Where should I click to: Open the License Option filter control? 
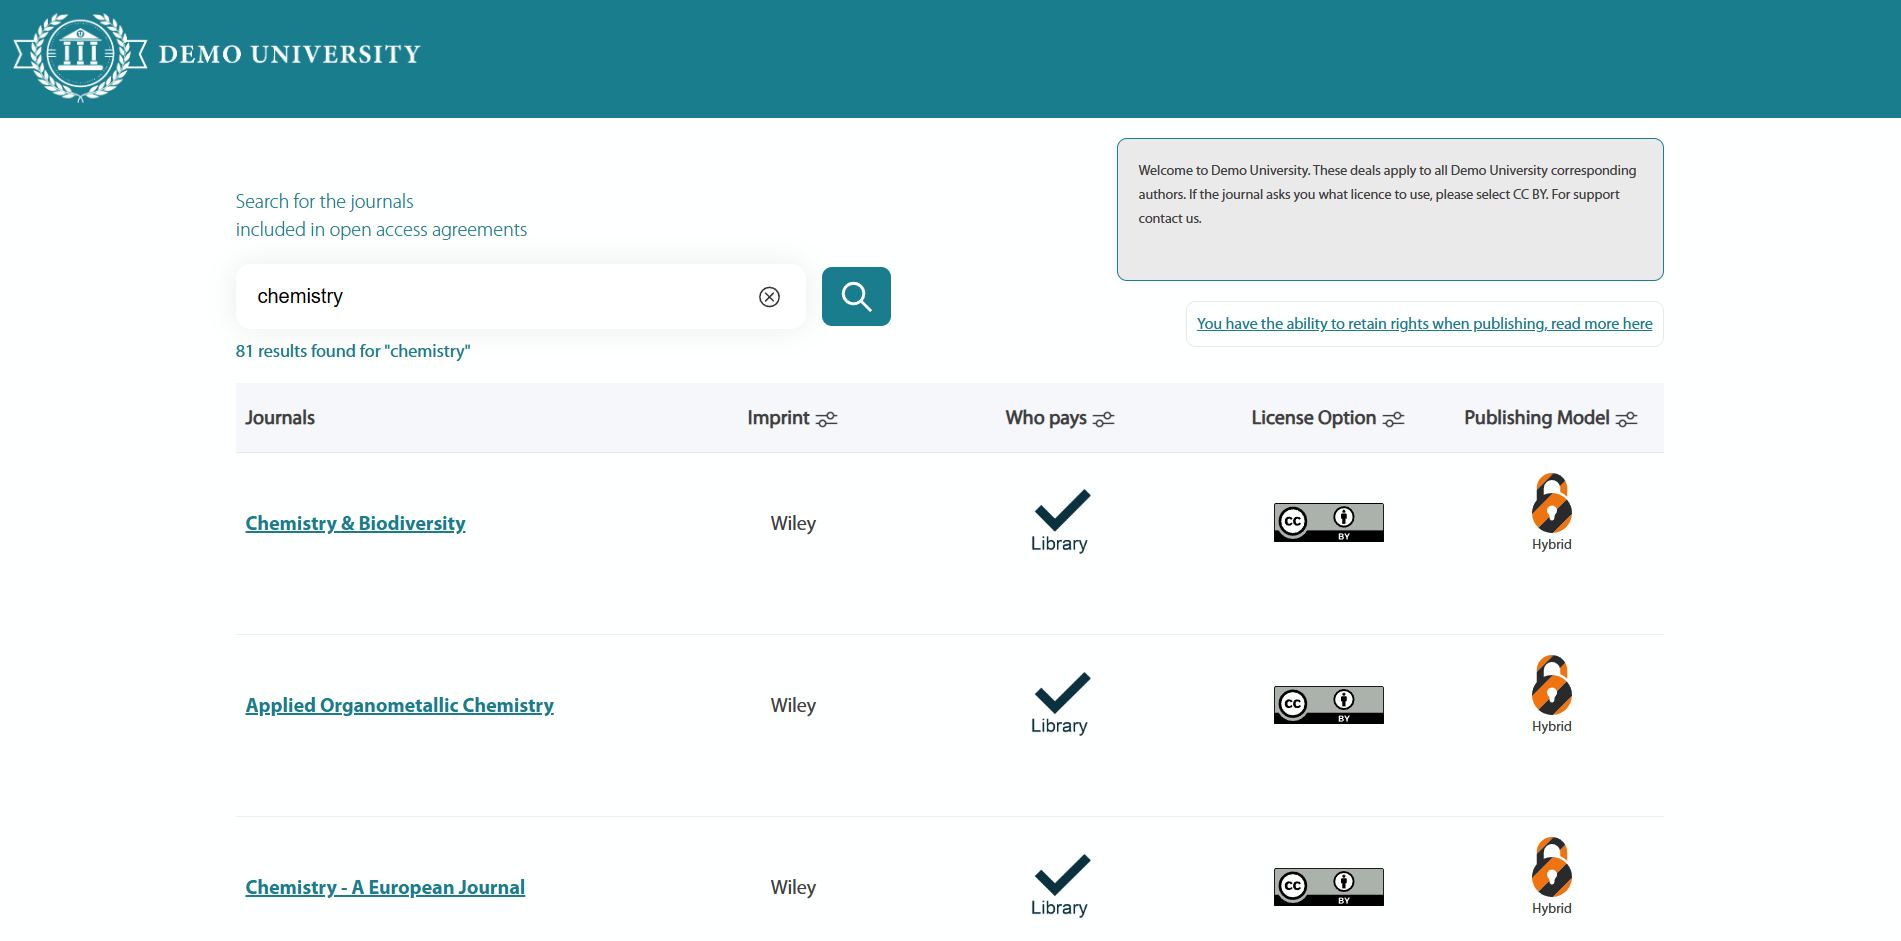pyautogui.click(x=1394, y=419)
